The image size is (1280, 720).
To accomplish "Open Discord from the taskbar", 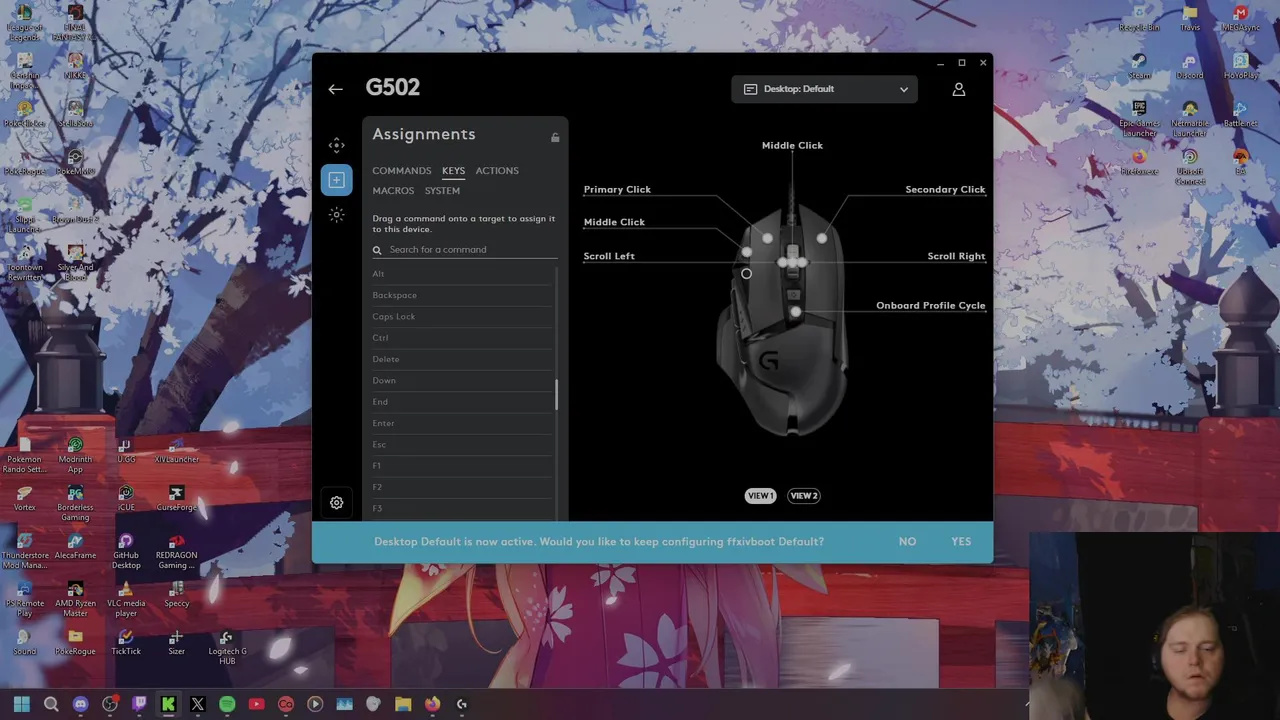I will (x=80, y=704).
